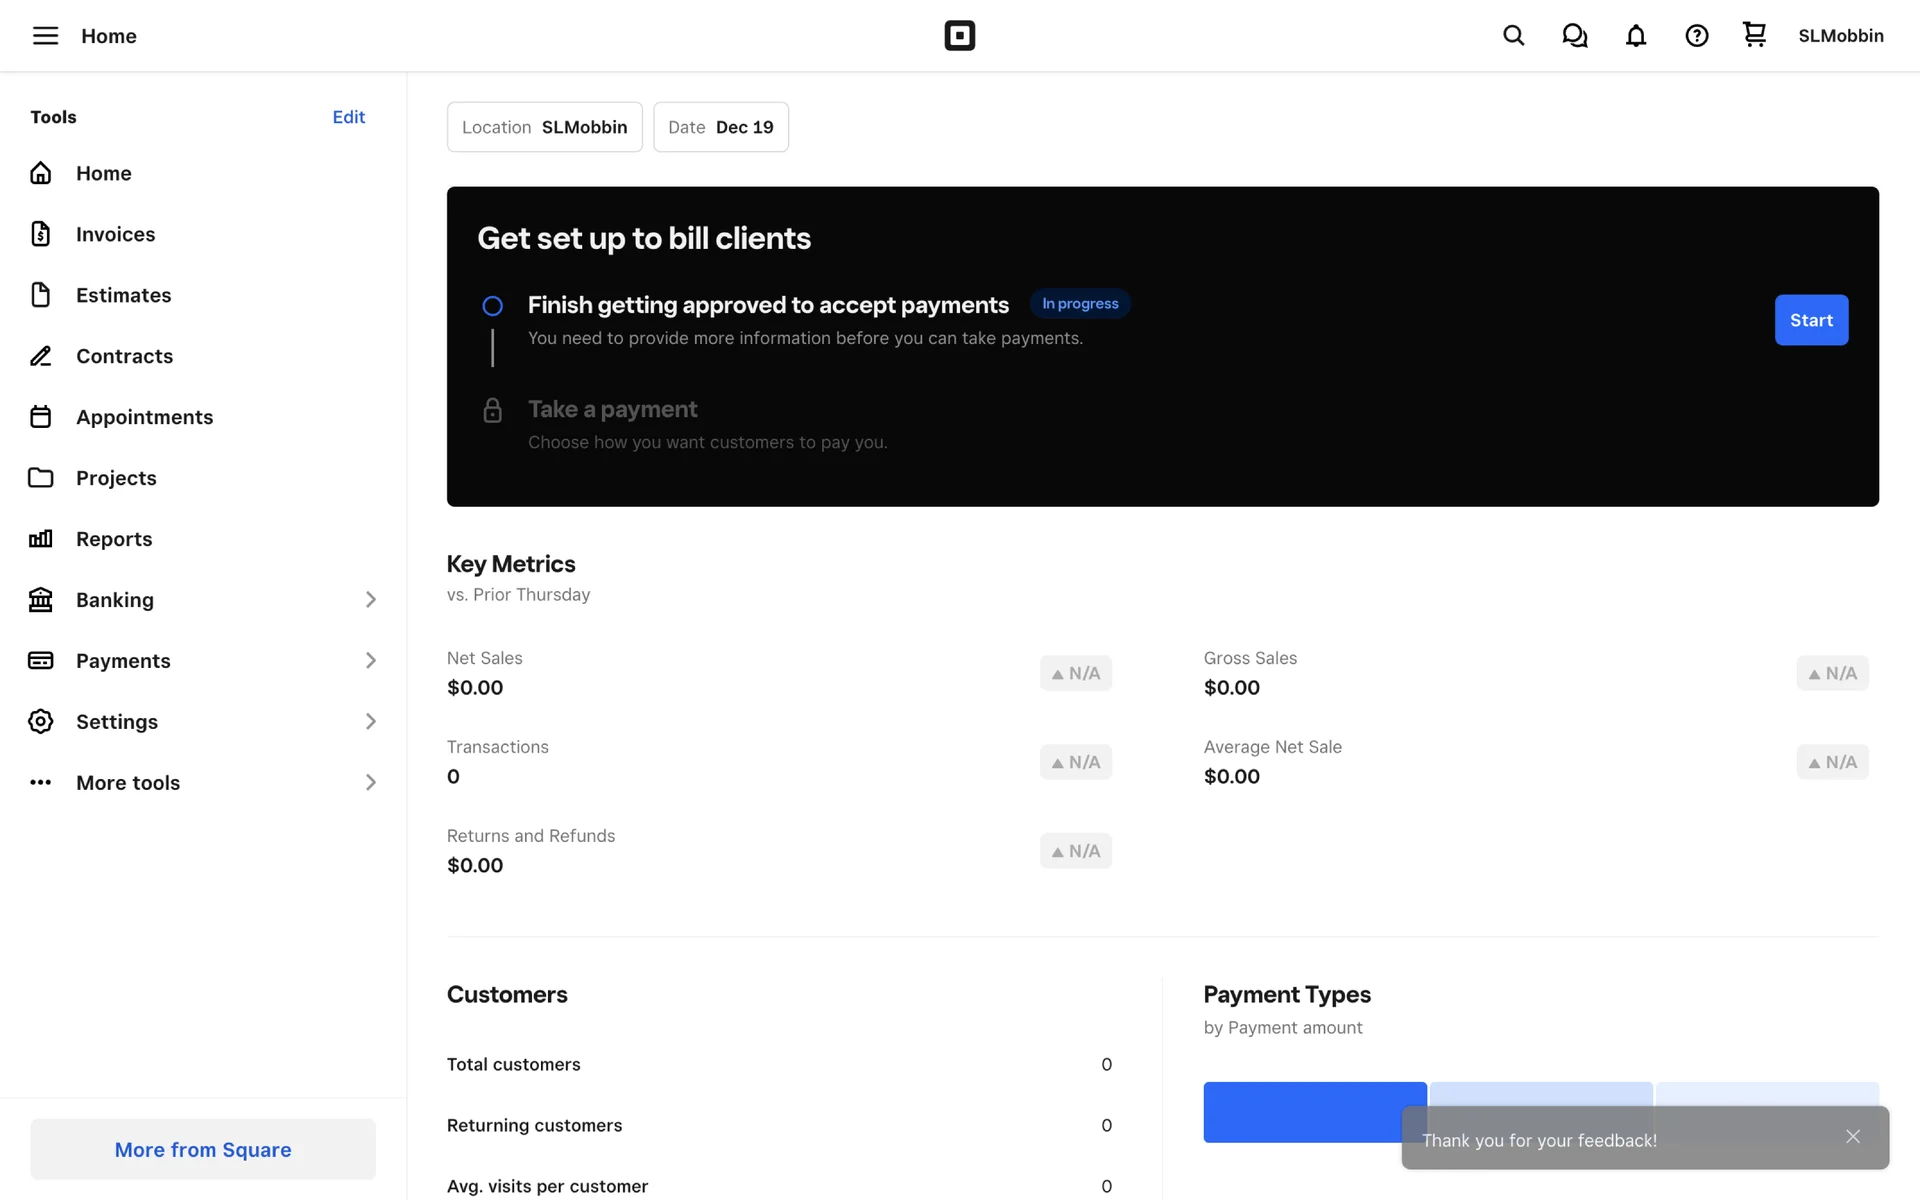
Task: Click the Edit tools link
Action: pos(348,117)
